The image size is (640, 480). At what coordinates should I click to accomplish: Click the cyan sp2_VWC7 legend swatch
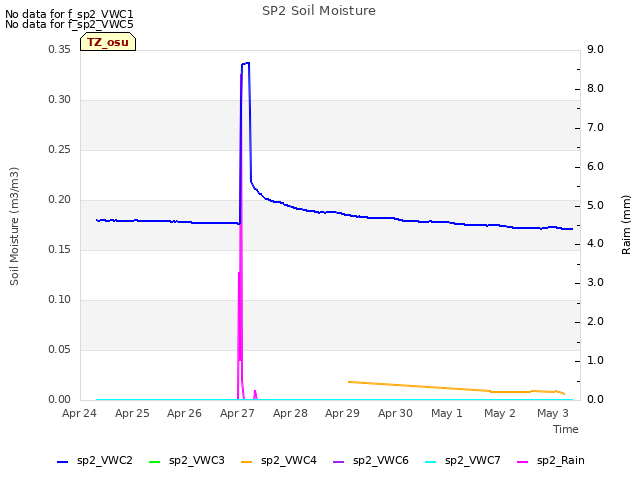point(431,462)
